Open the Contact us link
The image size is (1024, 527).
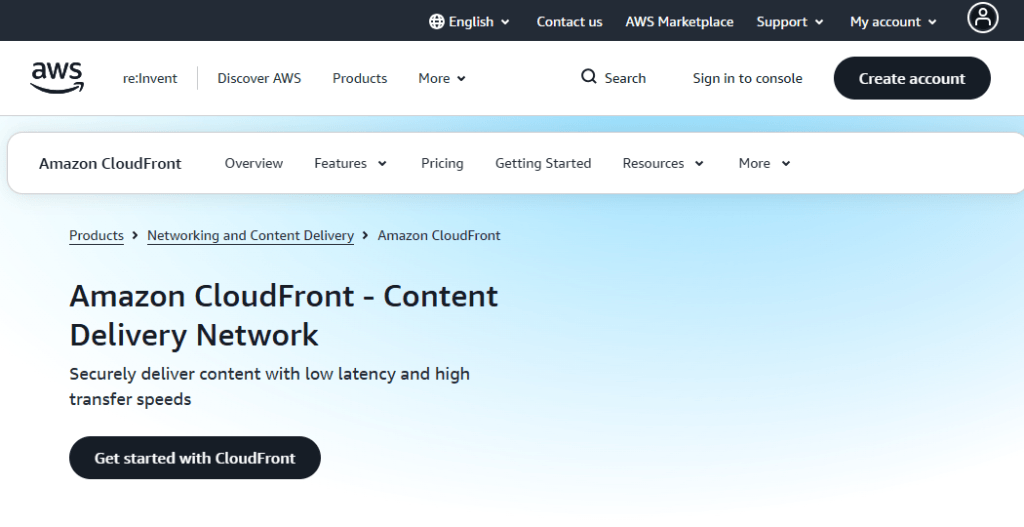point(569,22)
